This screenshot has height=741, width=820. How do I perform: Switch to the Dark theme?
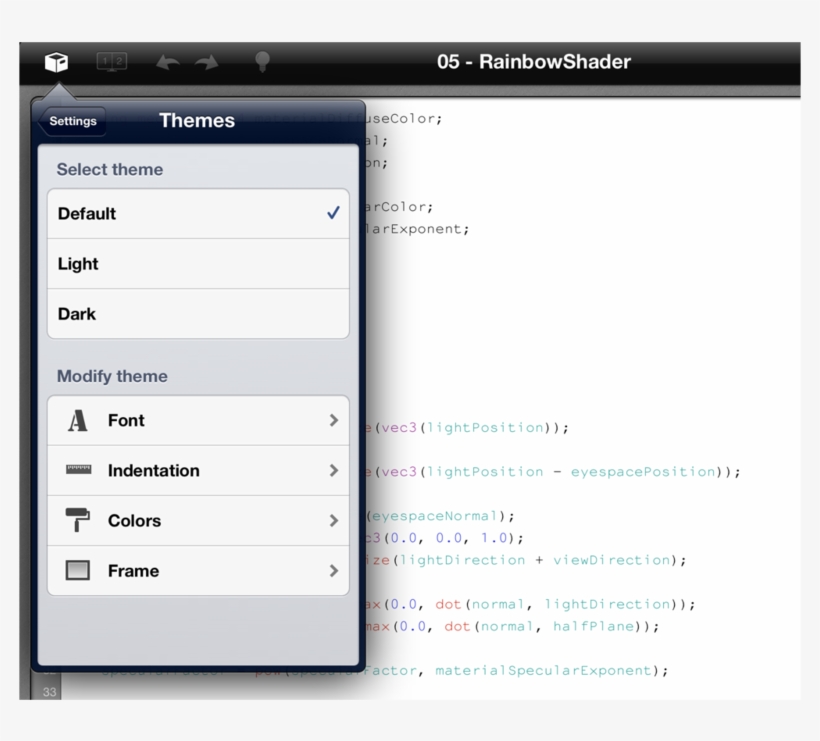pos(198,314)
